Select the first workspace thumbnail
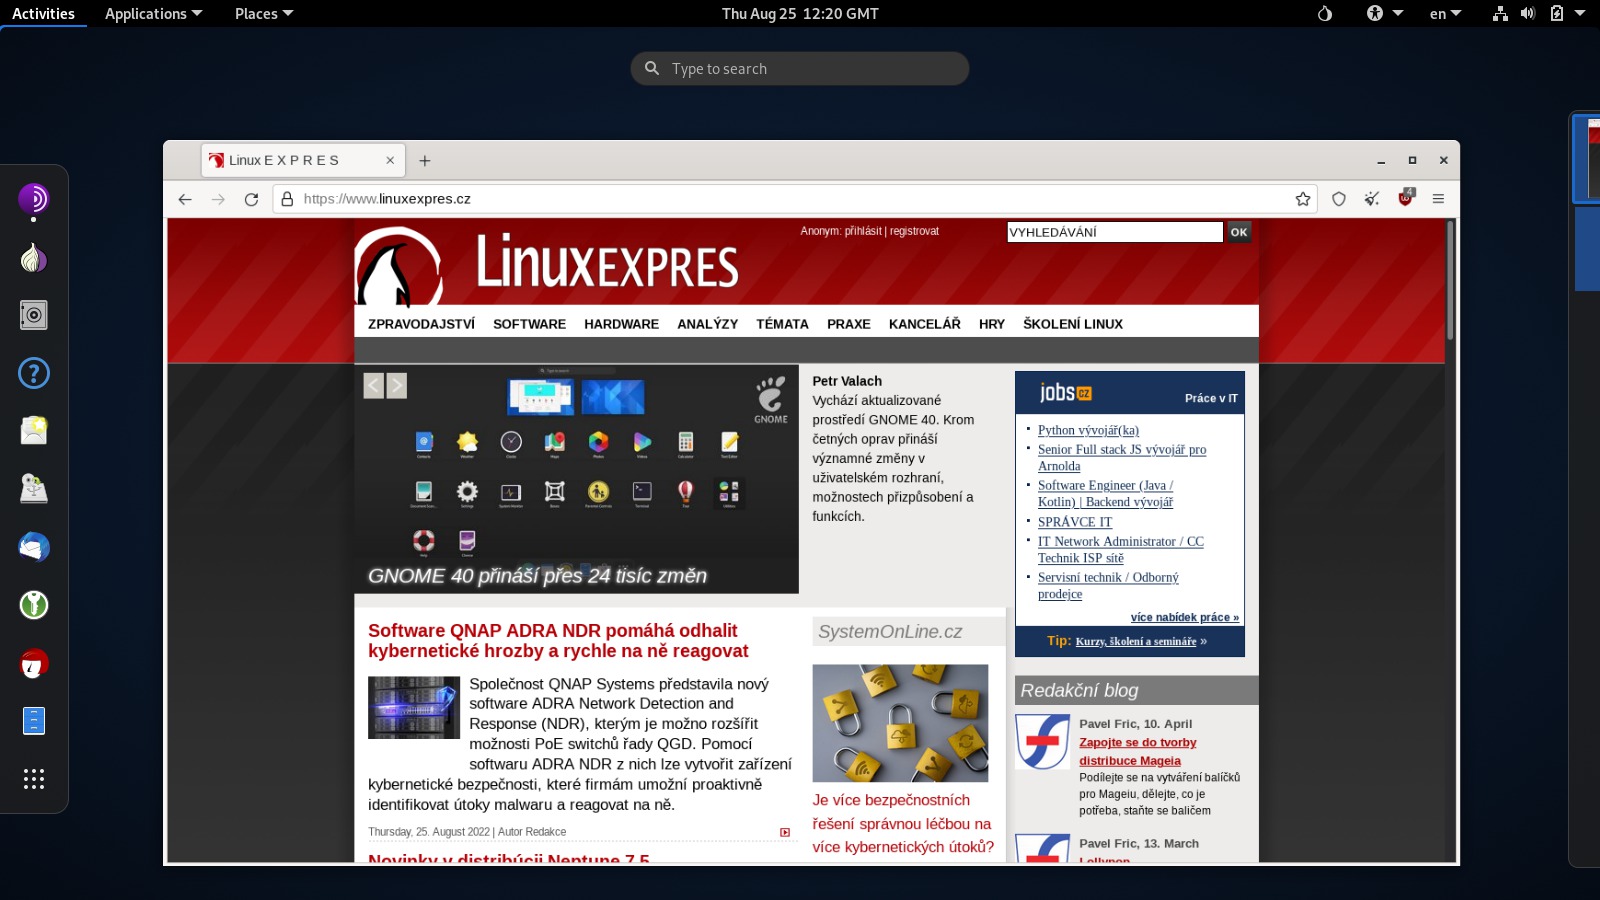Viewport: 1600px width, 900px height. [x=1587, y=158]
